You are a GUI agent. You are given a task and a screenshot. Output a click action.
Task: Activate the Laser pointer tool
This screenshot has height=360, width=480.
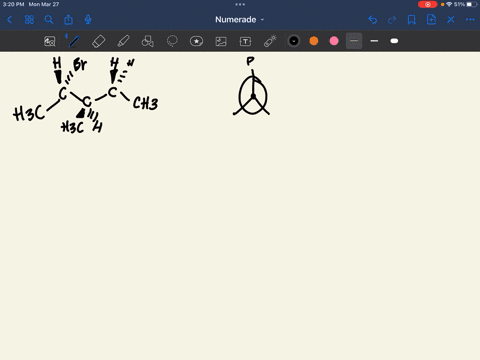pyautogui.click(x=270, y=41)
